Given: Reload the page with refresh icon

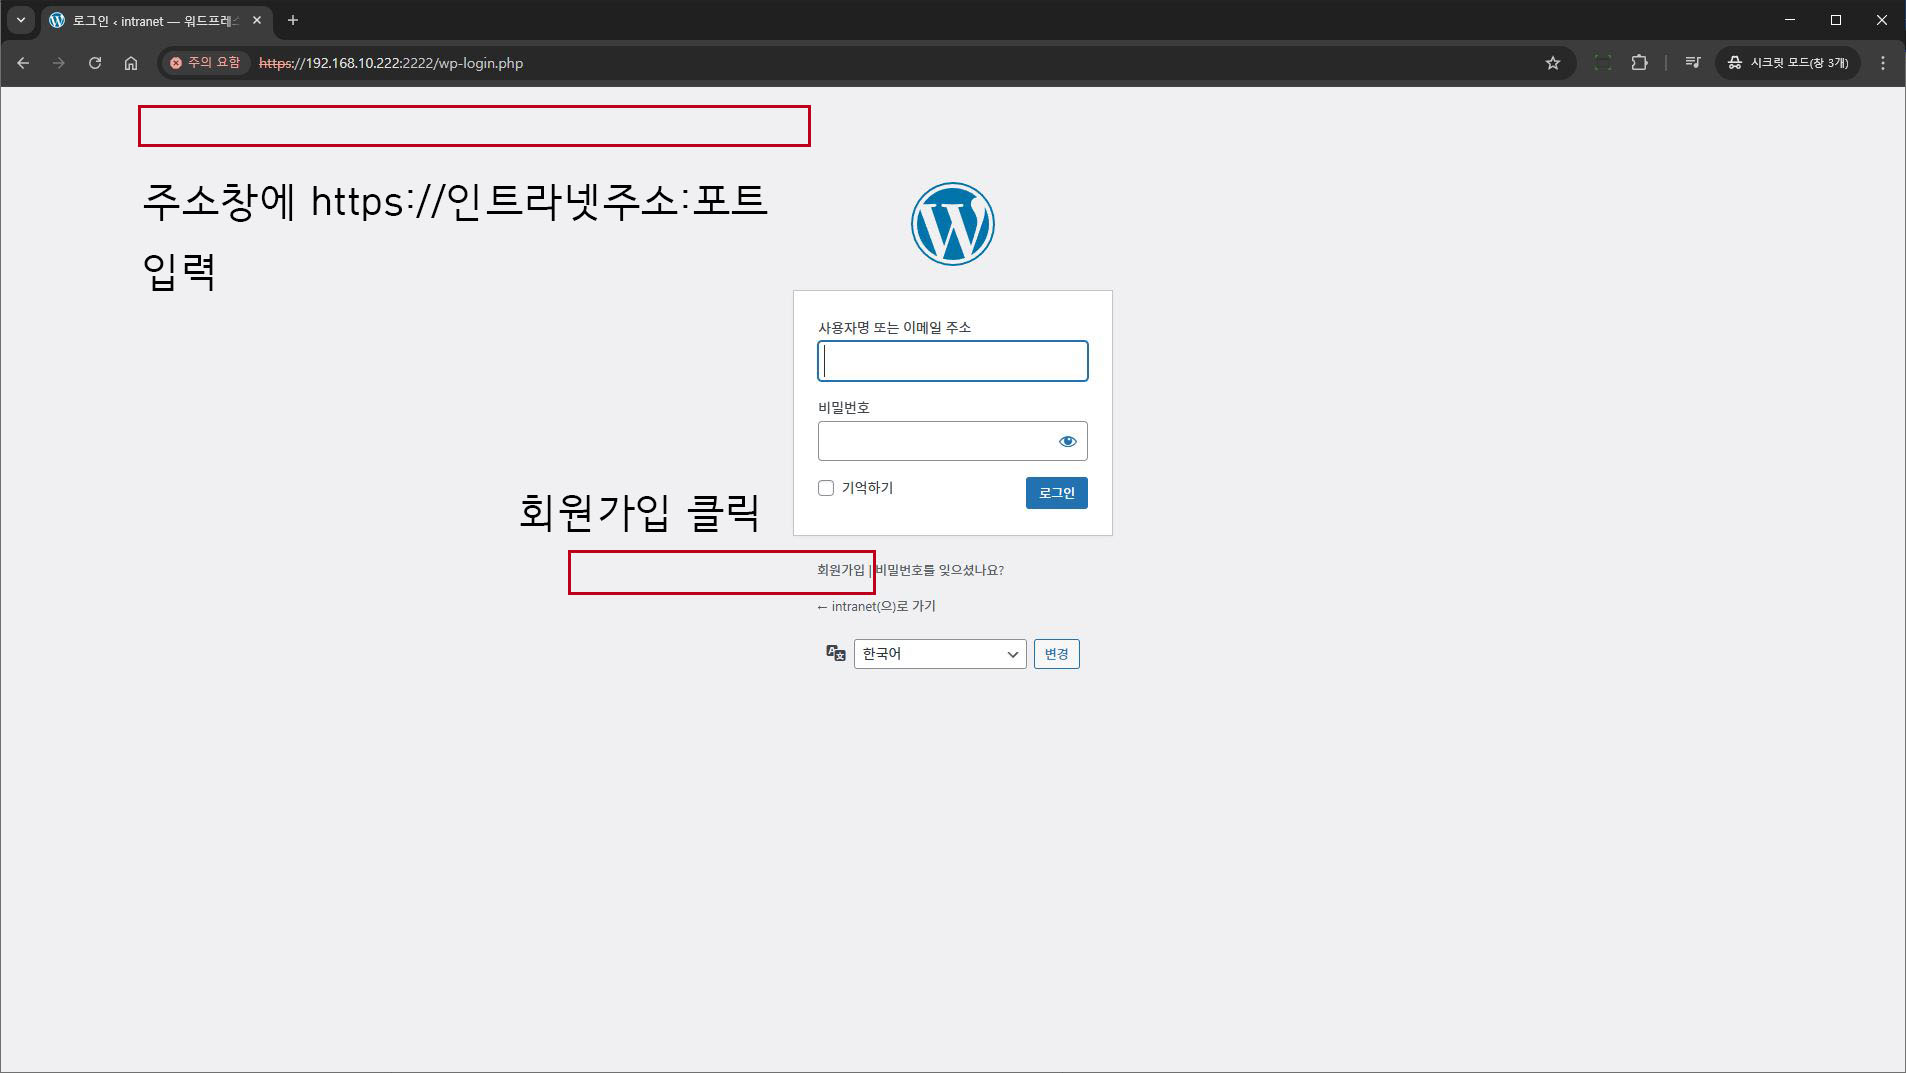Looking at the screenshot, I should tap(95, 63).
